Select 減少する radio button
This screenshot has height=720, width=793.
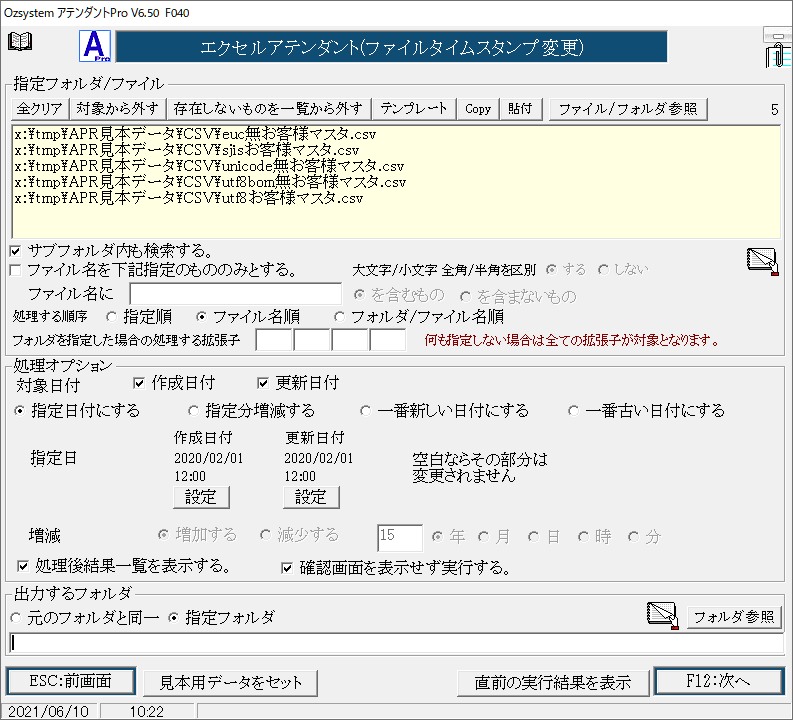click(x=265, y=534)
